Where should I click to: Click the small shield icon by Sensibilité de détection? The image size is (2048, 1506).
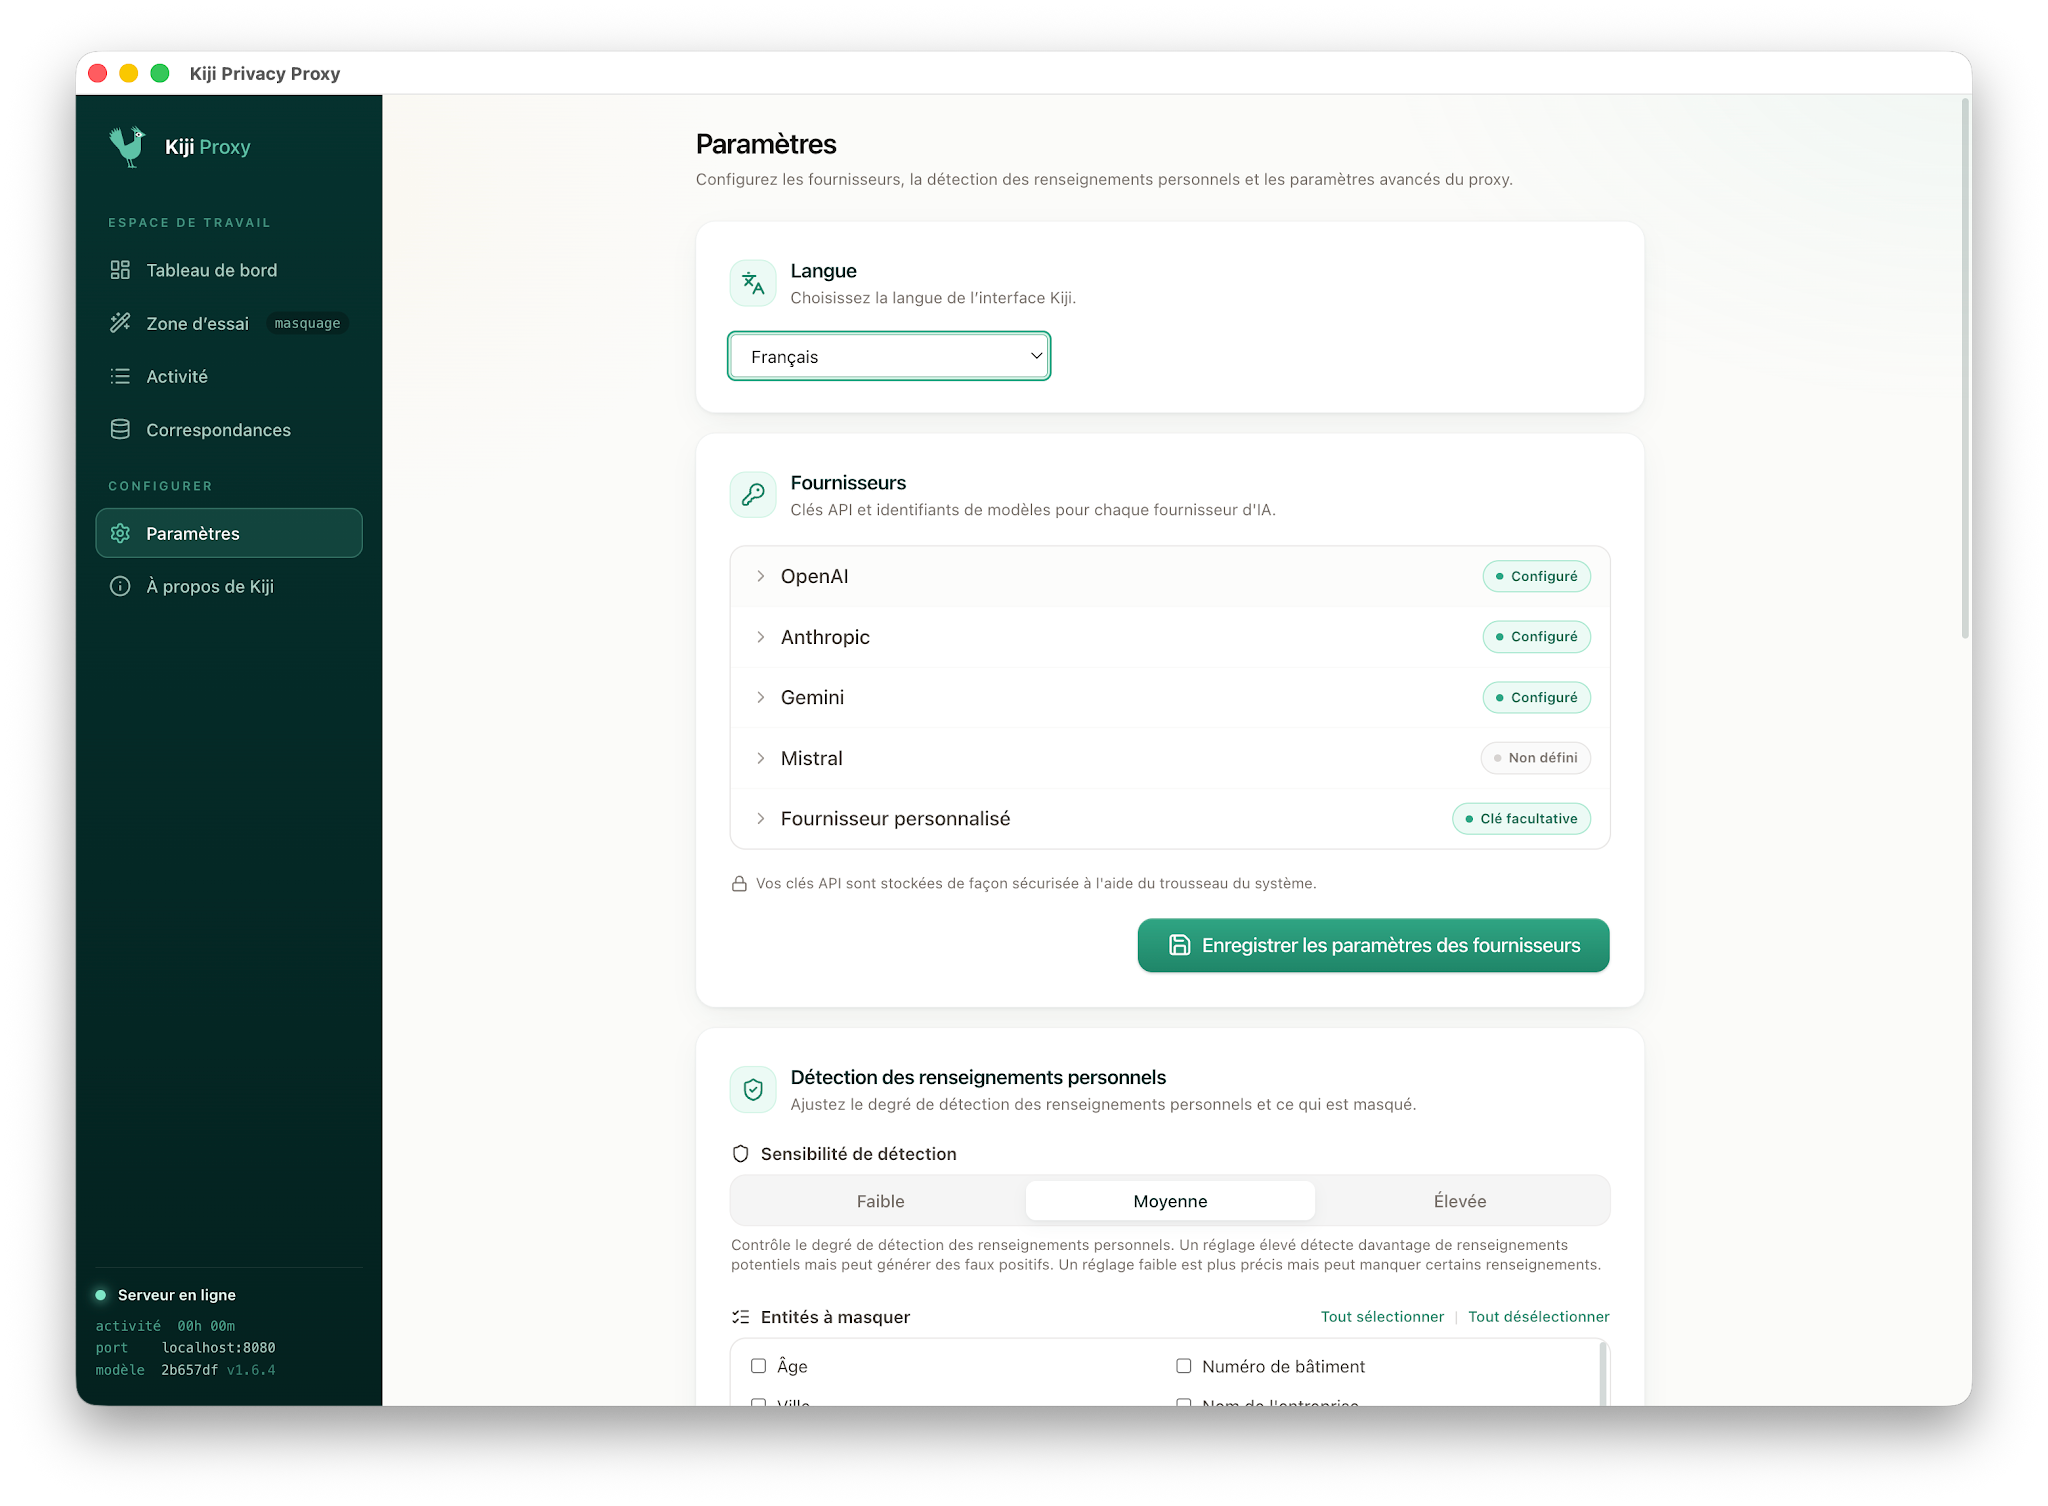[x=741, y=1154]
